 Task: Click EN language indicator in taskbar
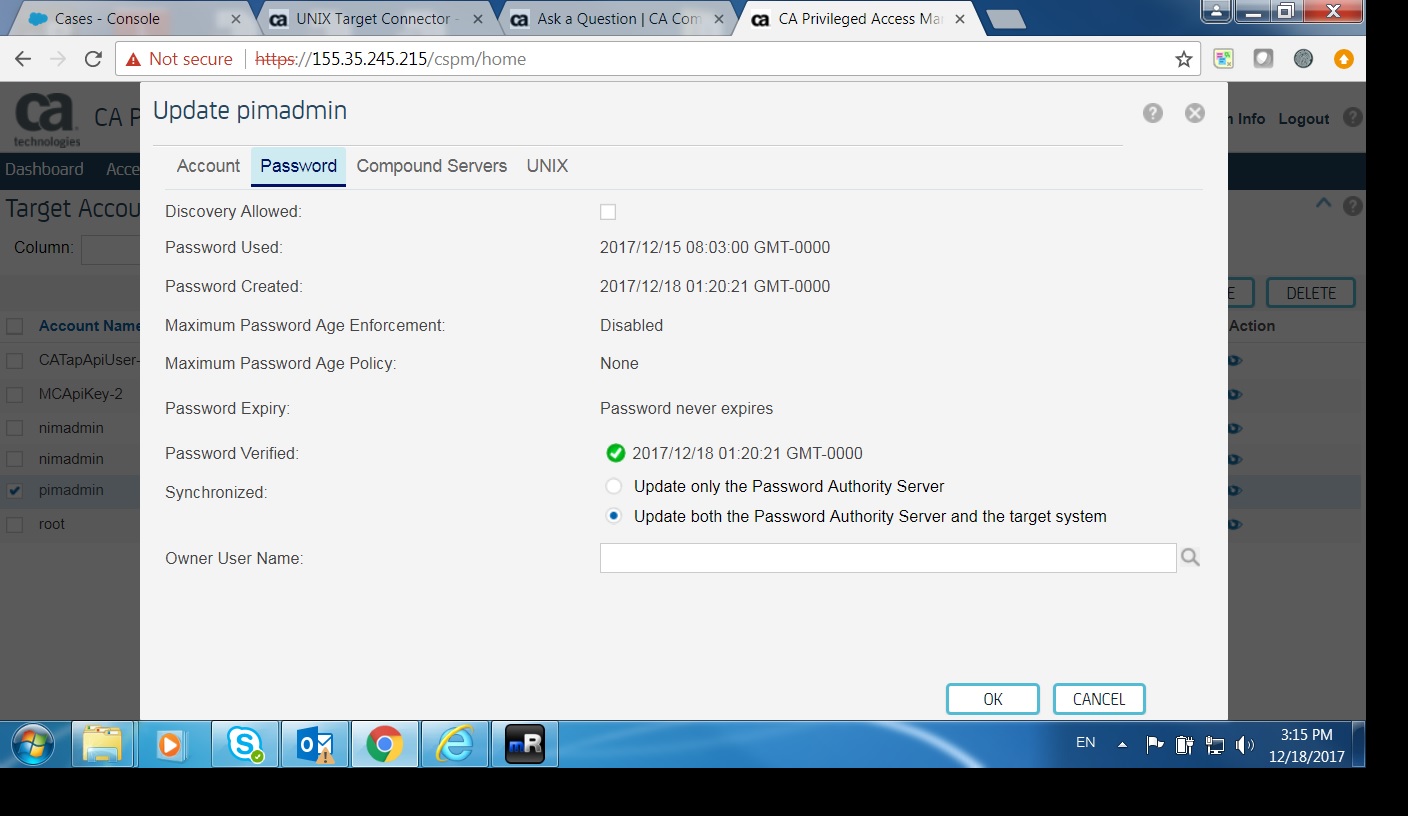1085,742
